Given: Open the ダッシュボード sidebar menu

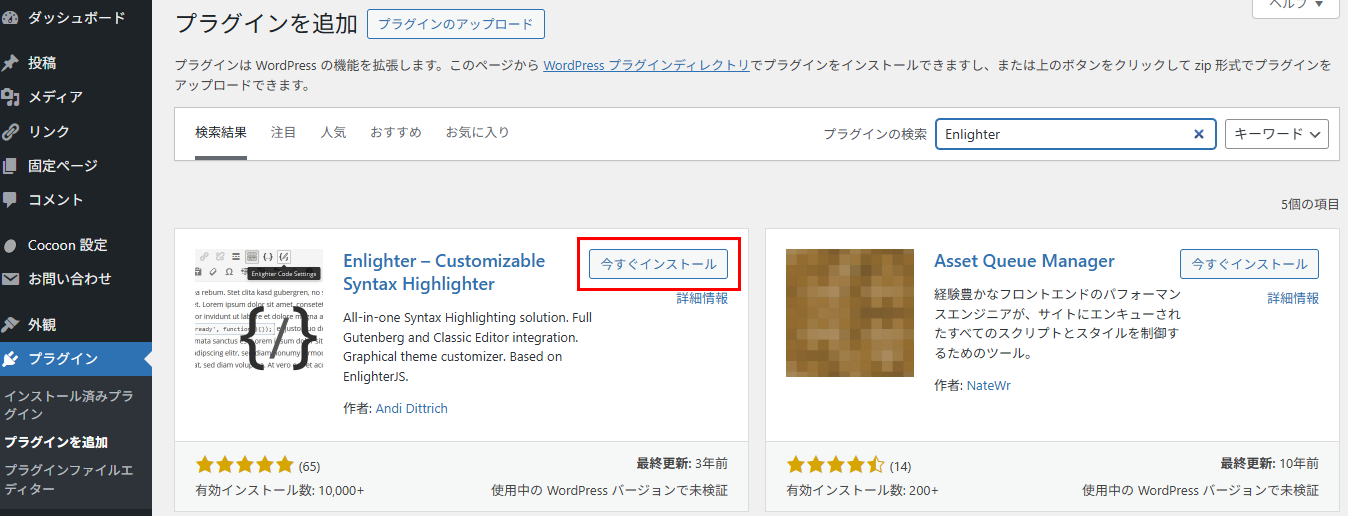Looking at the screenshot, I should pos(76,17).
